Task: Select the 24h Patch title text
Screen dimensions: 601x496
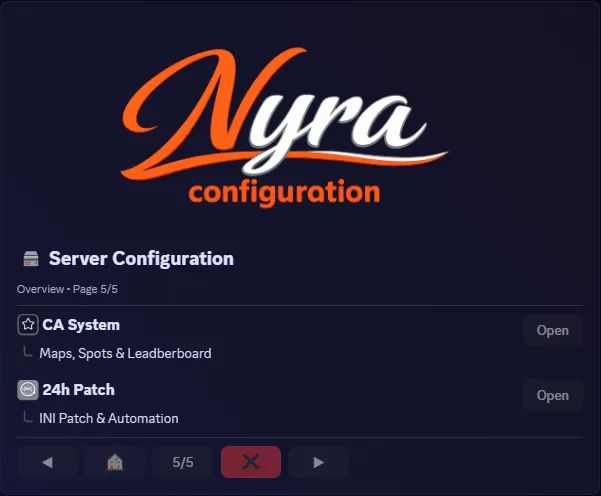Action: tap(78, 390)
